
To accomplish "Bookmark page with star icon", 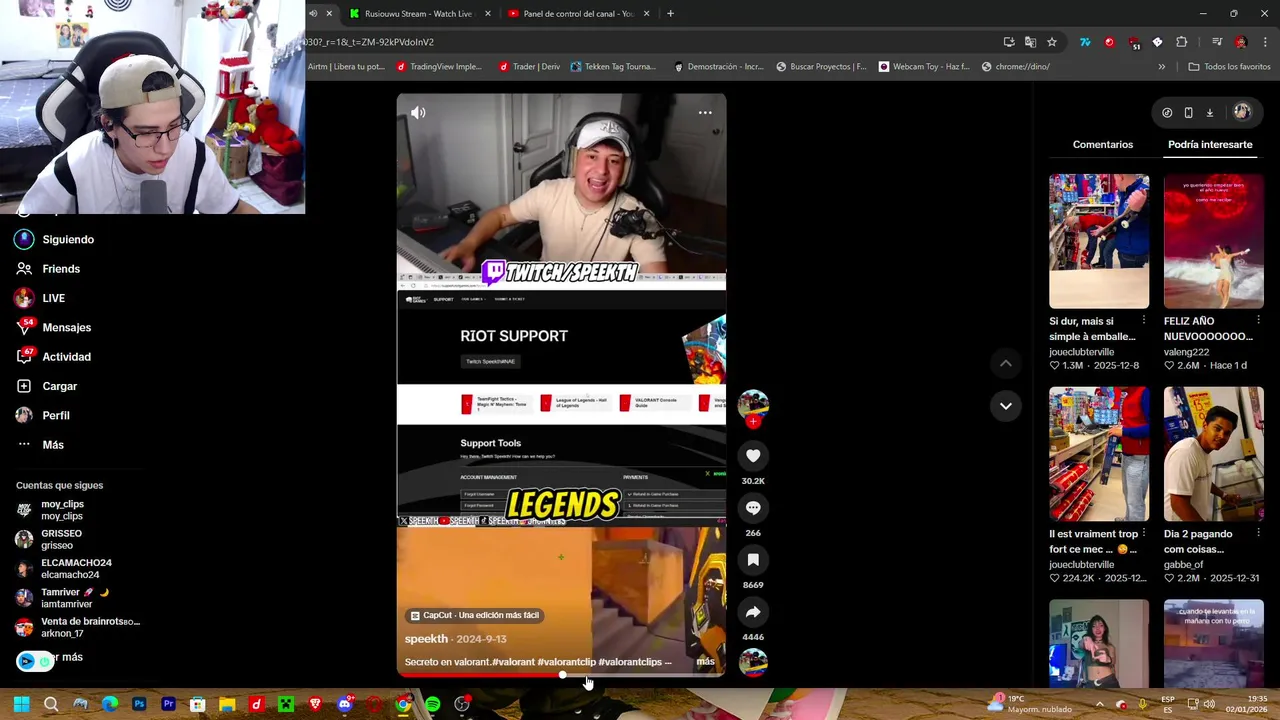I will coord(1052,42).
